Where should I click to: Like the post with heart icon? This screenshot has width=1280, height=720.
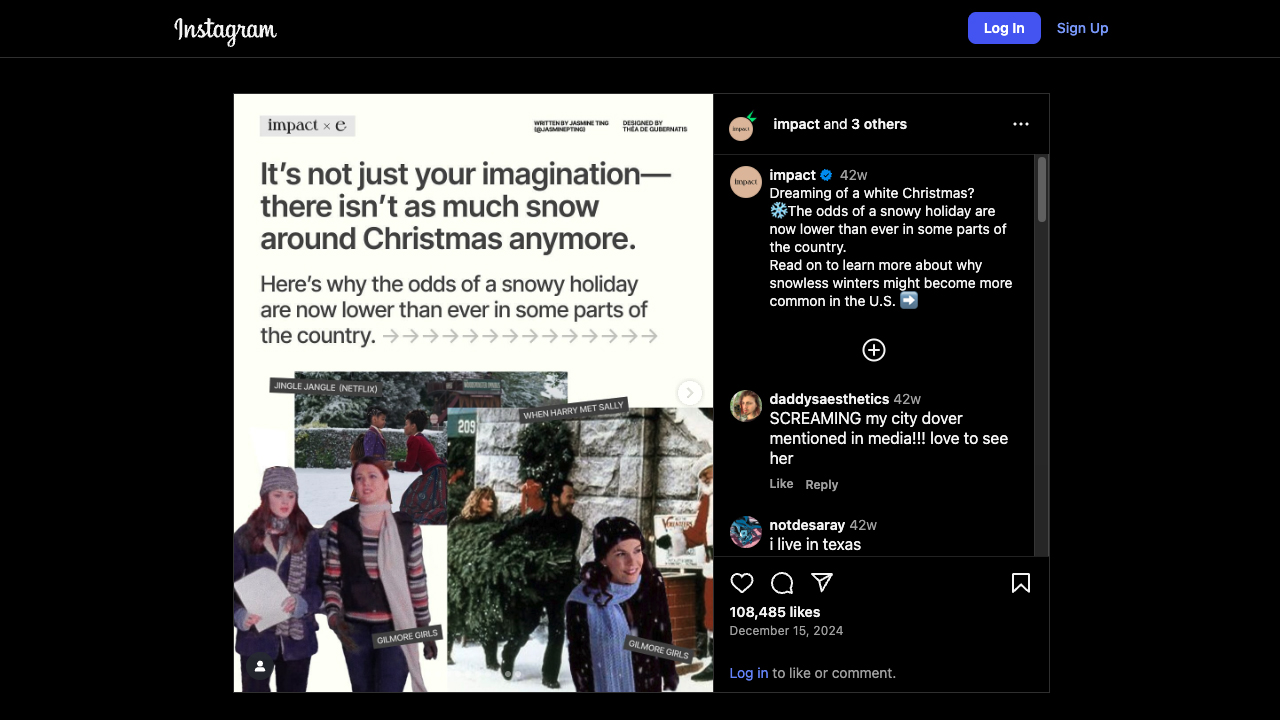pyautogui.click(x=742, y=583)
